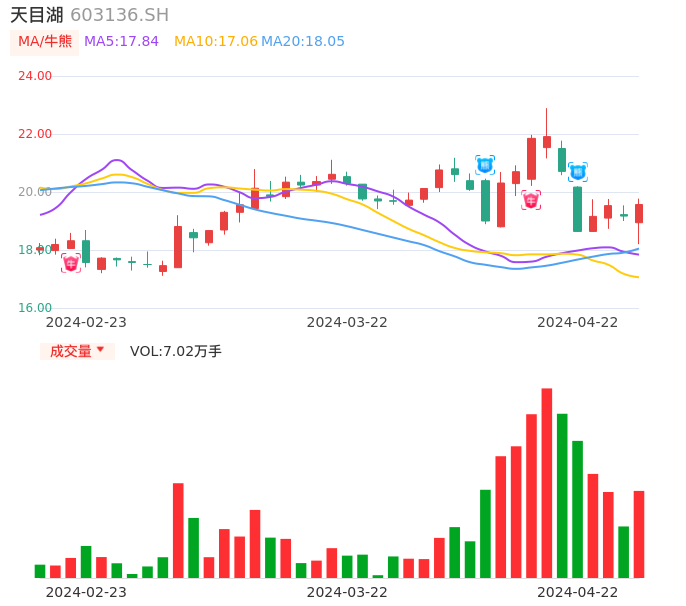The height and width of the screenshot is (606, 686).
Task: Click the 2024-04-22 date label under the volume chart
Action: pyautogui.click(x=578, y=592)
